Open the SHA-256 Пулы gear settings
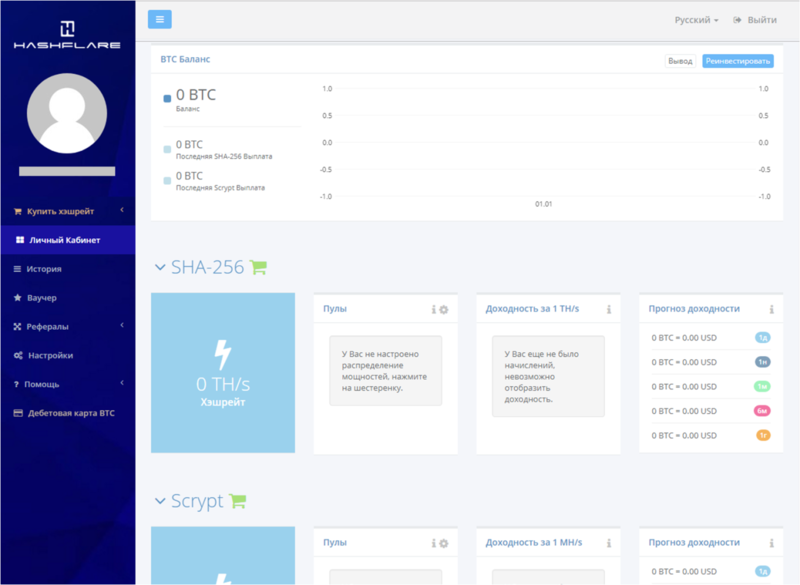Viewport: 800px width, 585px height. [444, 310]
